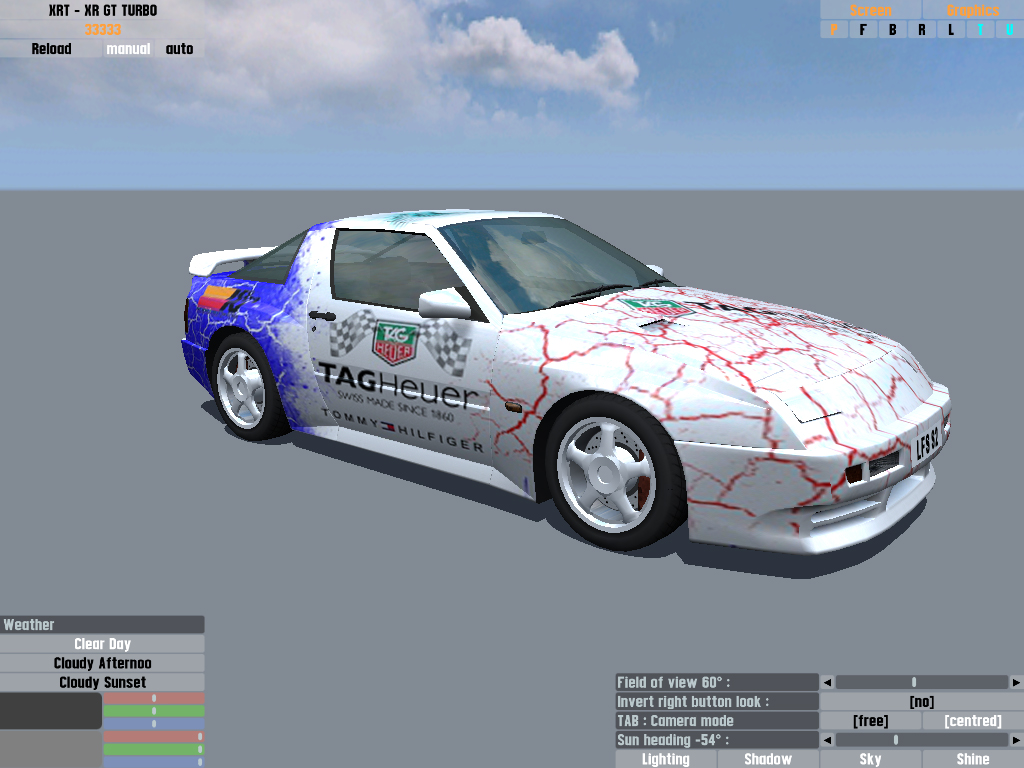Screen dimensions: 1024x768
Task: Increase sun heading with right arrow
Action: [x=1016, y=740]
